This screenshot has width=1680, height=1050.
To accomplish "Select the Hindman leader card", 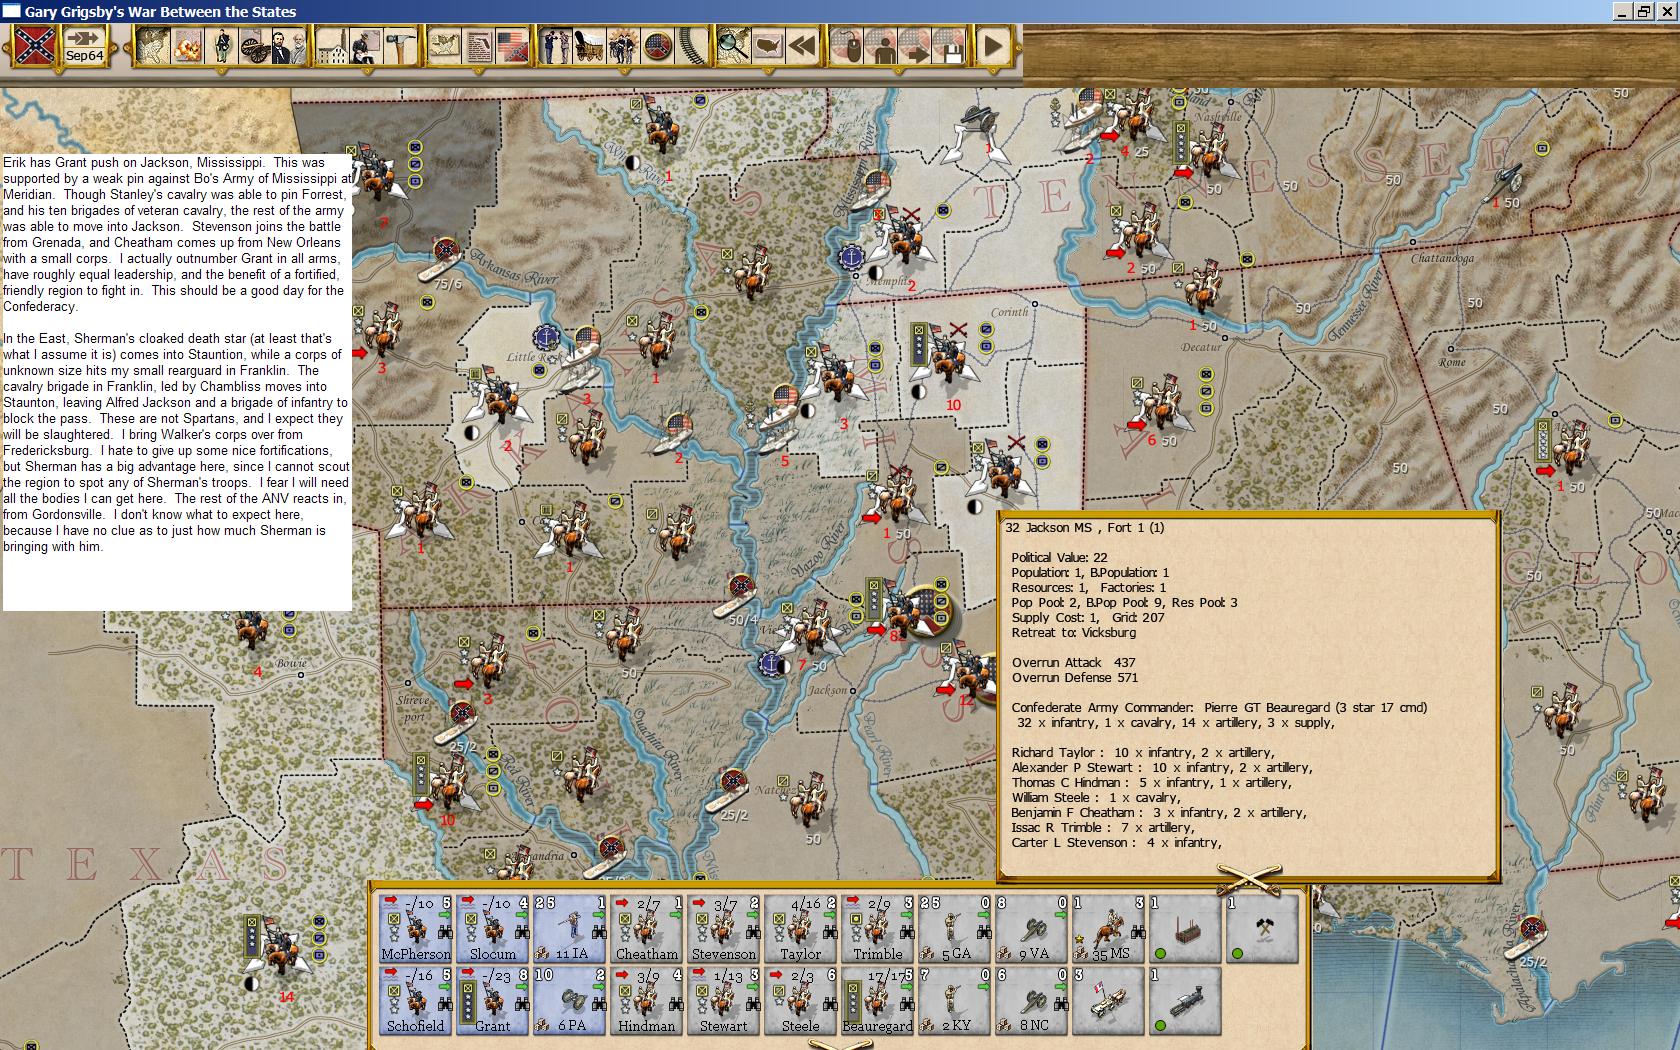I will pyautogui.click(x=647, y=1000).
